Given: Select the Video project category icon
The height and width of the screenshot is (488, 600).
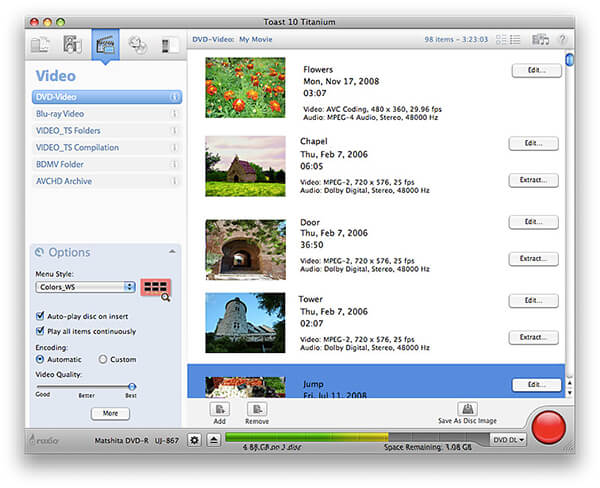Looking at the screenshot, I should (x=105, y=44).
